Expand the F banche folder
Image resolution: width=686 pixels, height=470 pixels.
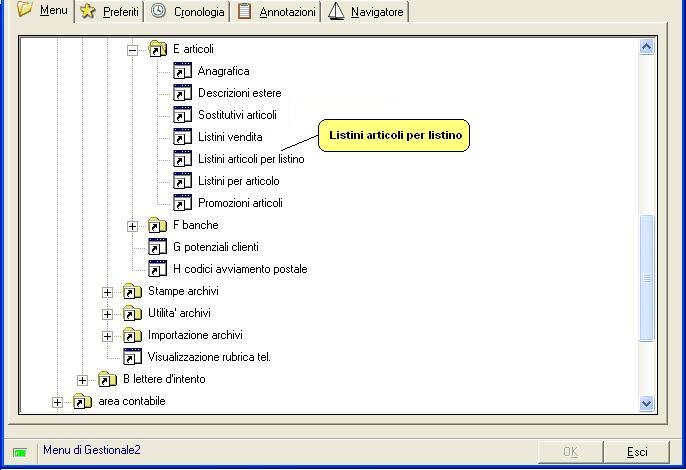(132, 226)
